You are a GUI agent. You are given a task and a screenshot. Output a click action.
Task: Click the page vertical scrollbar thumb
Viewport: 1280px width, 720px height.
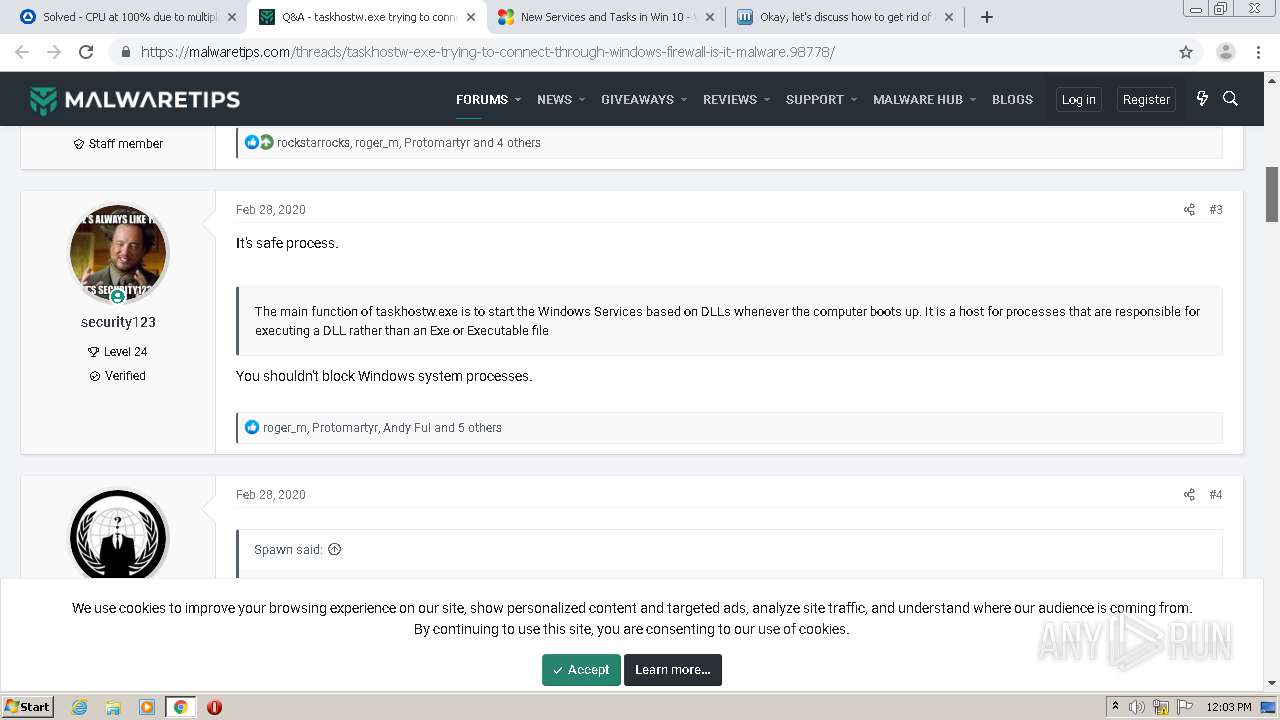1272,195
